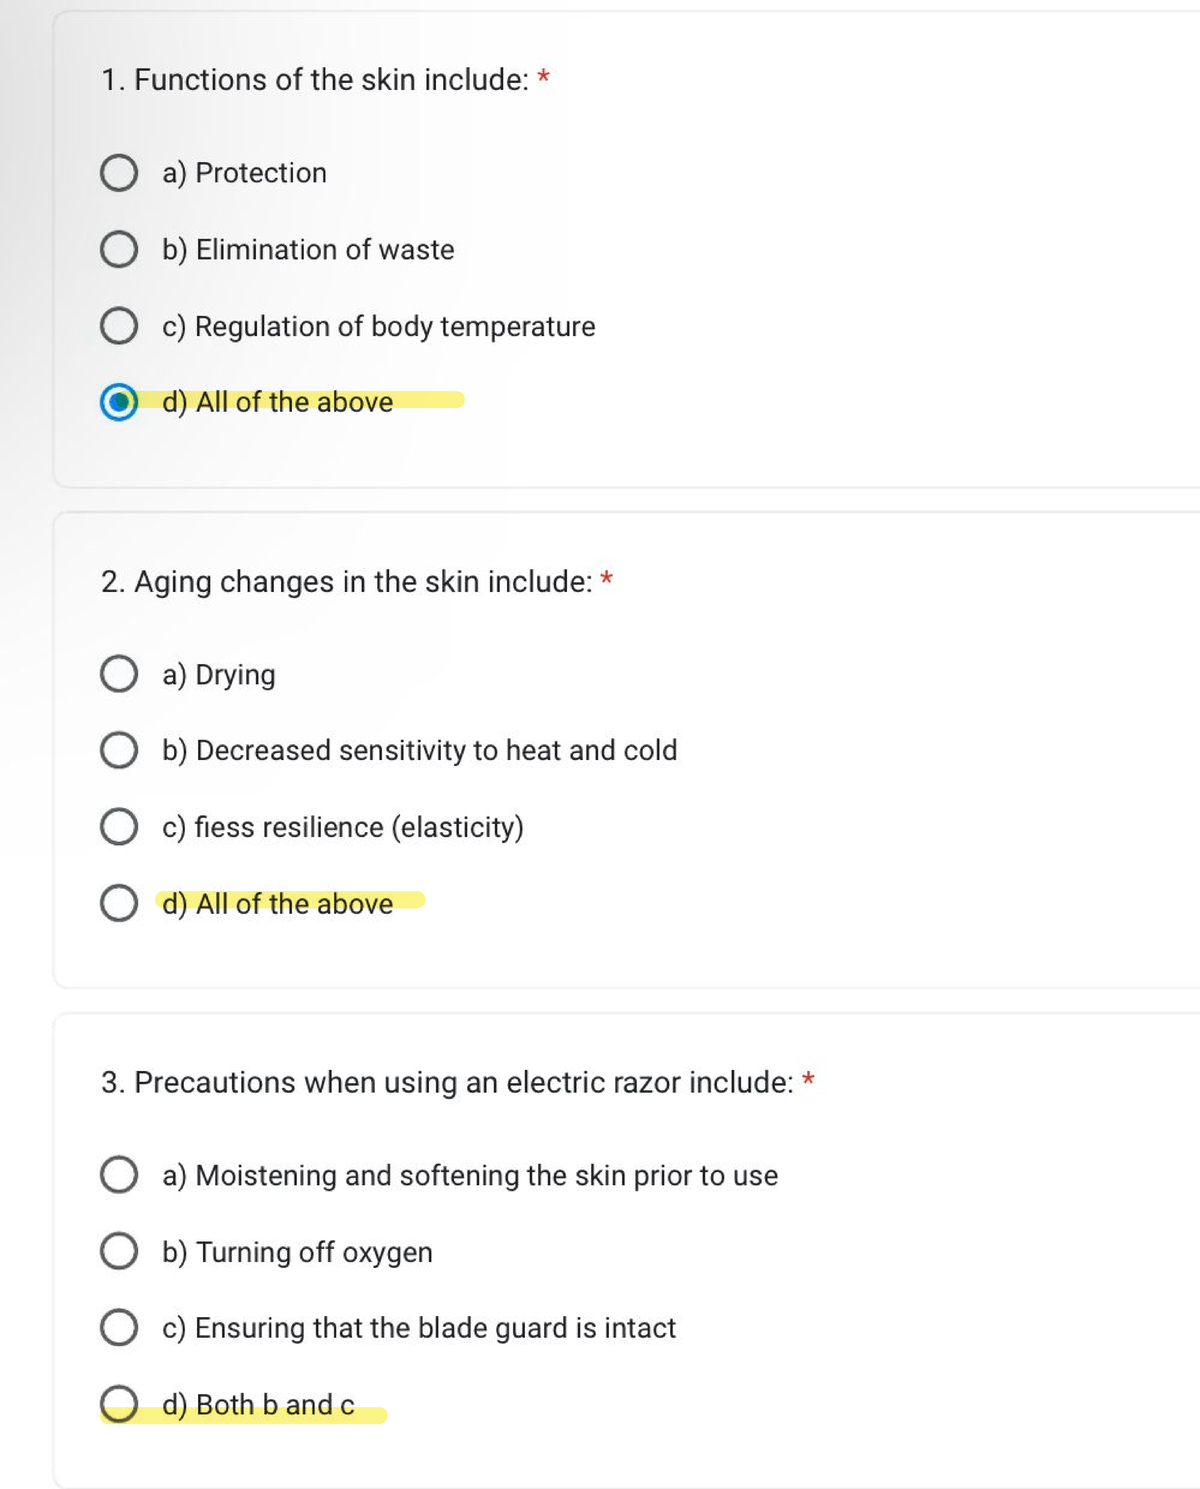The width and height of the screenshot is (1200, 1489).
Task: Choose 'c) Regulation of body temperature'
Action: 120,325
